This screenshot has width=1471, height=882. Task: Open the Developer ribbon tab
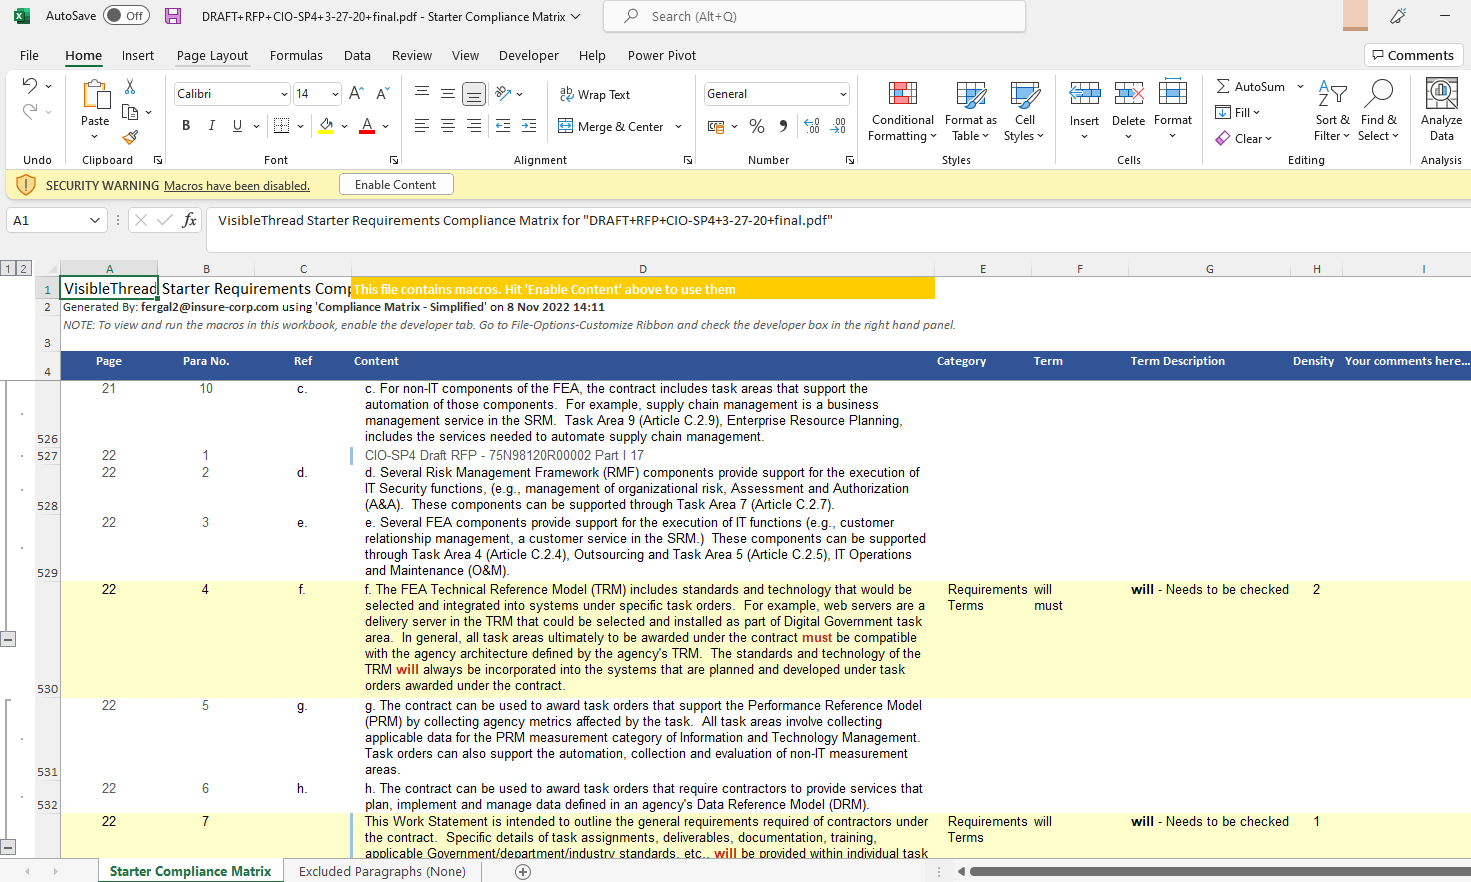528,55
